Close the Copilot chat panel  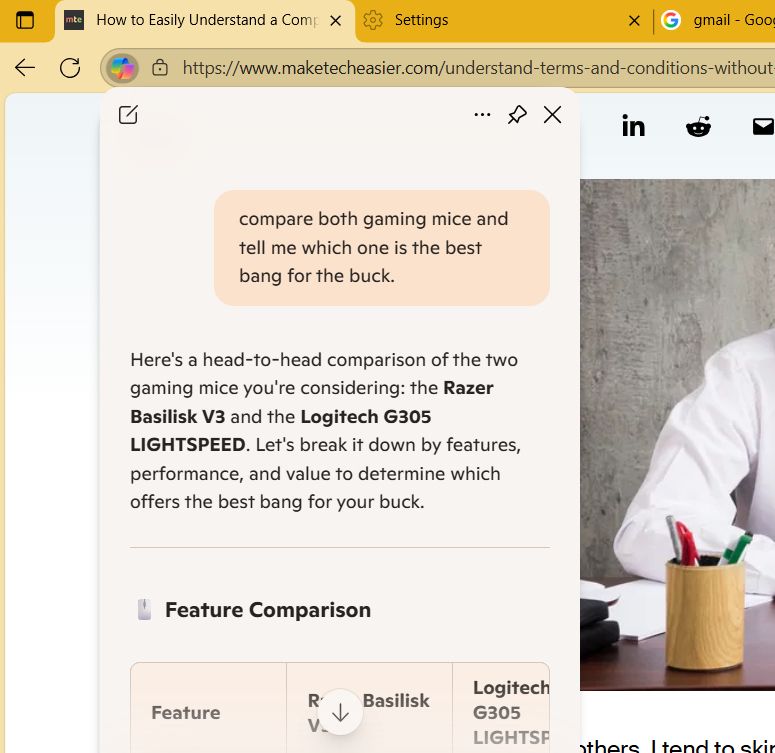point(552,115)
